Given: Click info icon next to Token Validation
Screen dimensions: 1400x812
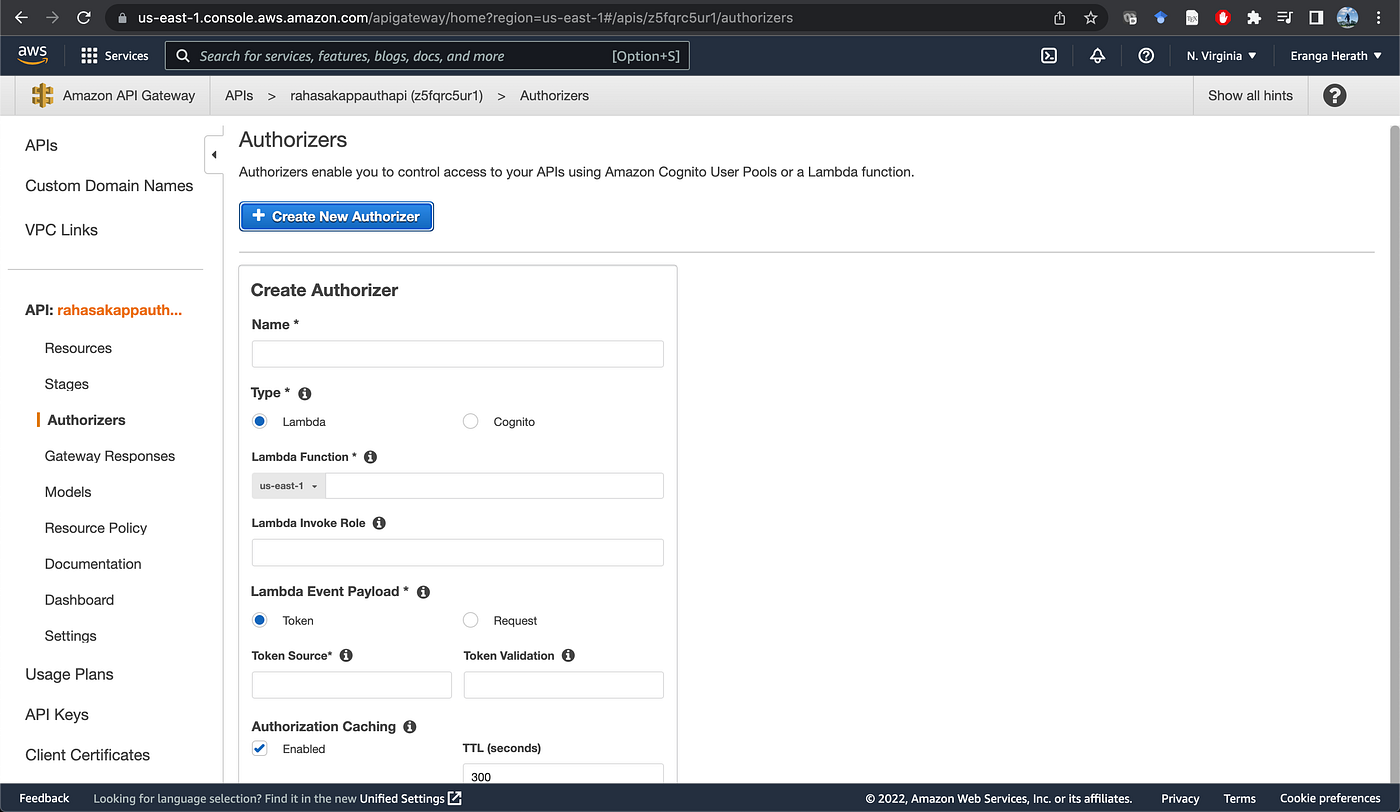Looking at the screenshot, I should [568, 656].
